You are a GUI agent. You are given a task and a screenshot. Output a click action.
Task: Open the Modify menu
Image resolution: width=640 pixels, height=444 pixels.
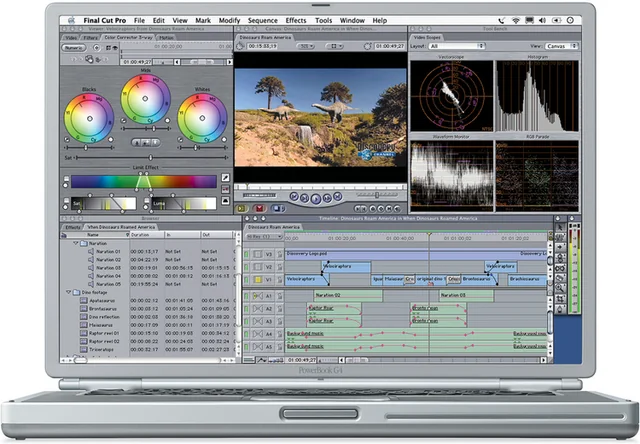point(229,20)
